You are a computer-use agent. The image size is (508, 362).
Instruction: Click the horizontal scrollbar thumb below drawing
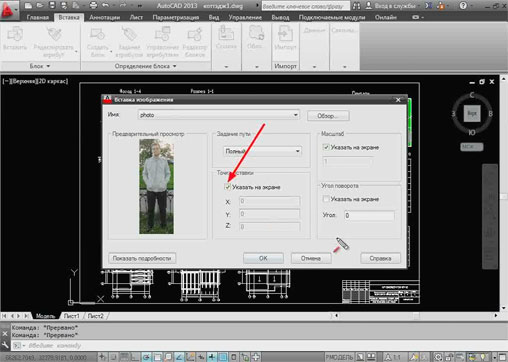(416, 315)
